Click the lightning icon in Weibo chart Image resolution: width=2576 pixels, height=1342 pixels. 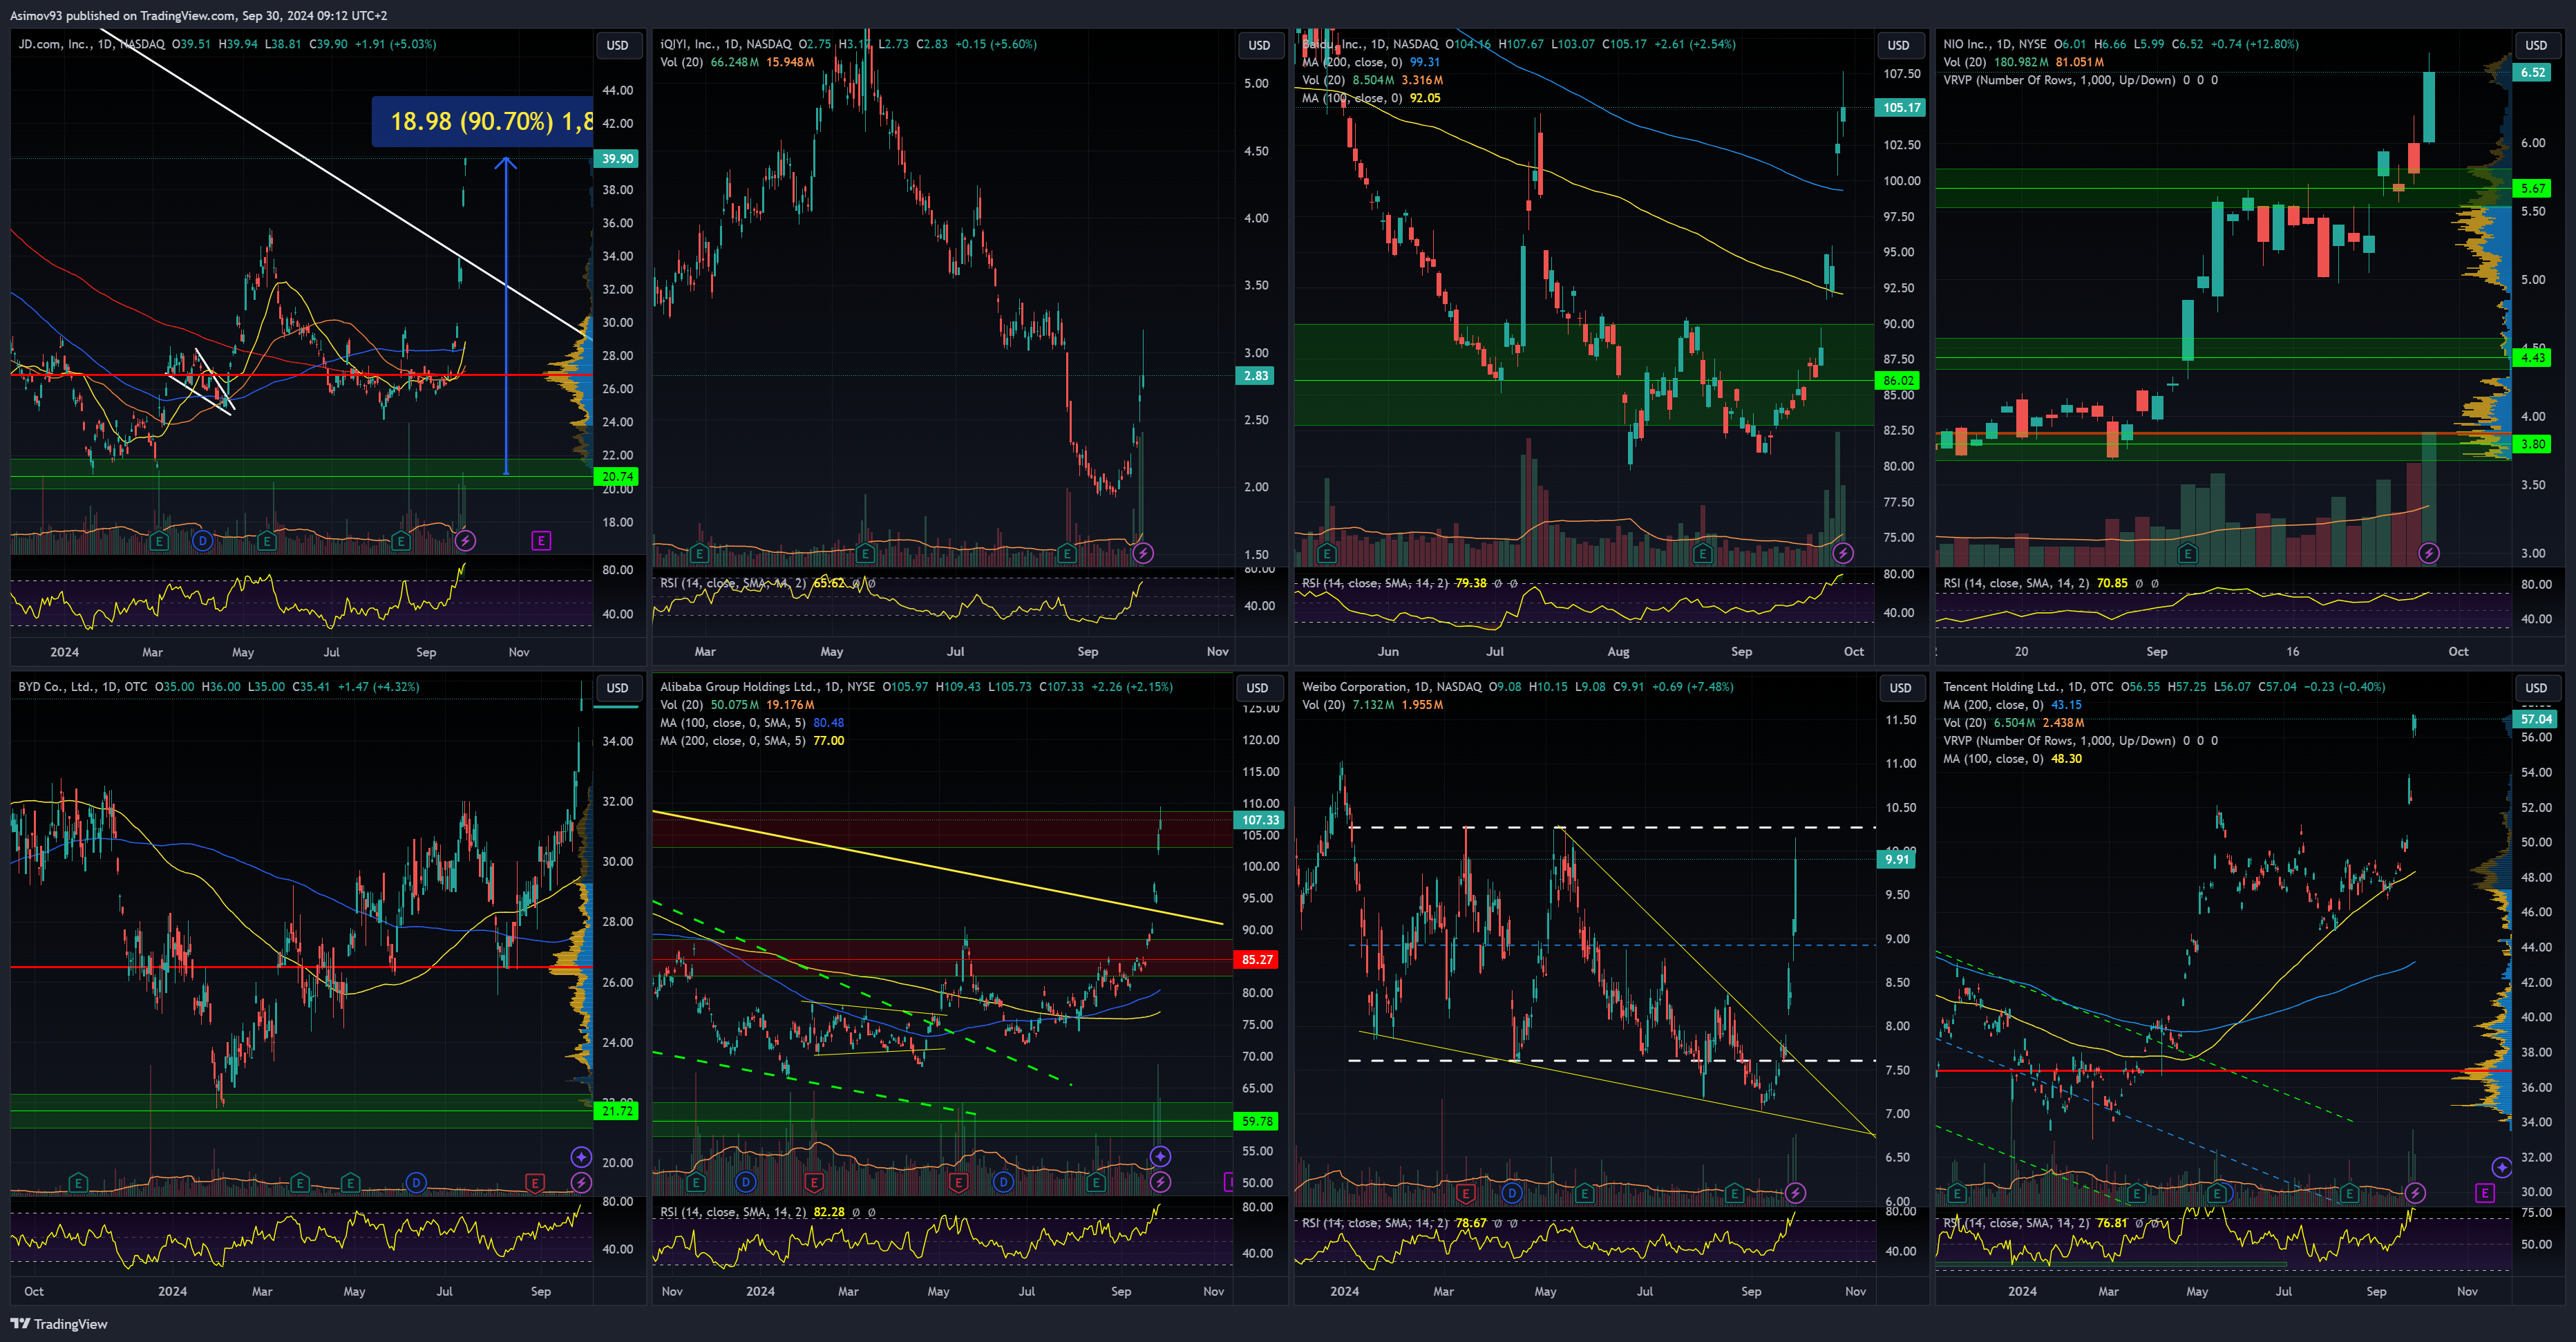[1795, 1193]
